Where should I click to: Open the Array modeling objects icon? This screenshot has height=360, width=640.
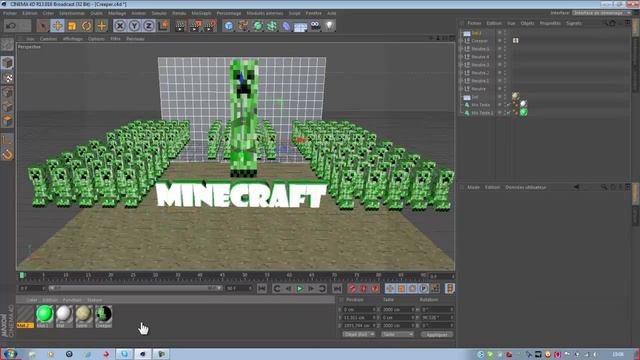[272, 26]
